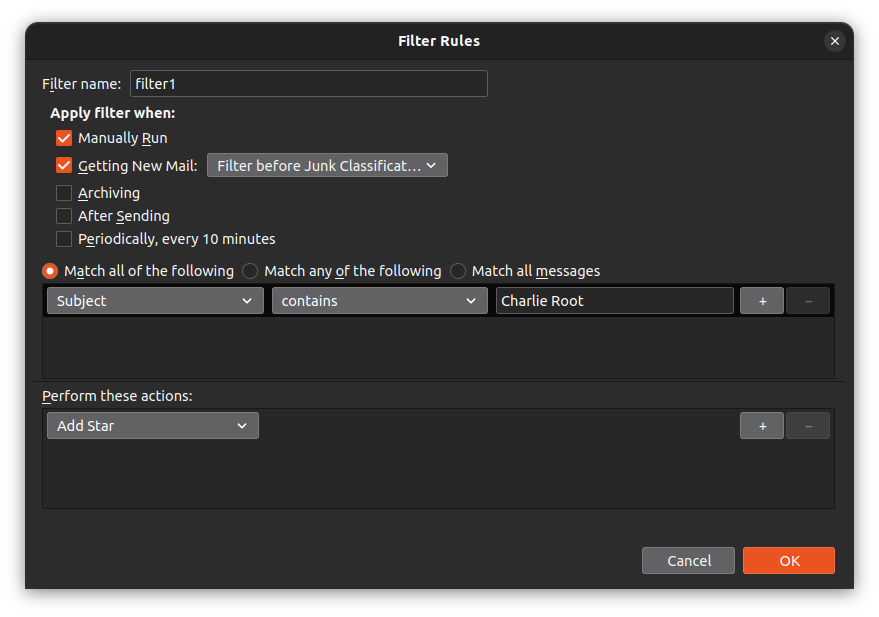
Task: Click the minus button in the condition row
Action: [808, 301]
